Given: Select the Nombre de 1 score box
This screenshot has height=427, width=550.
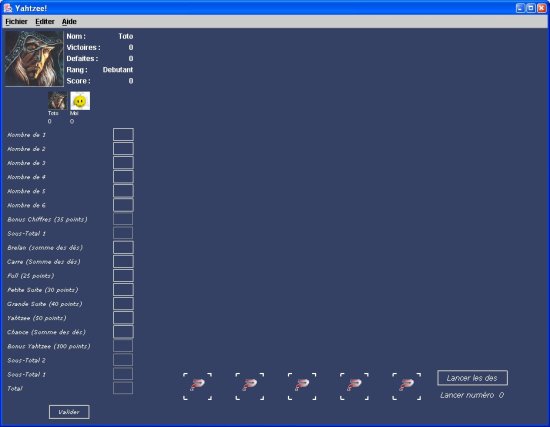Looking at the screenshot, I should (x=123, y=135).
